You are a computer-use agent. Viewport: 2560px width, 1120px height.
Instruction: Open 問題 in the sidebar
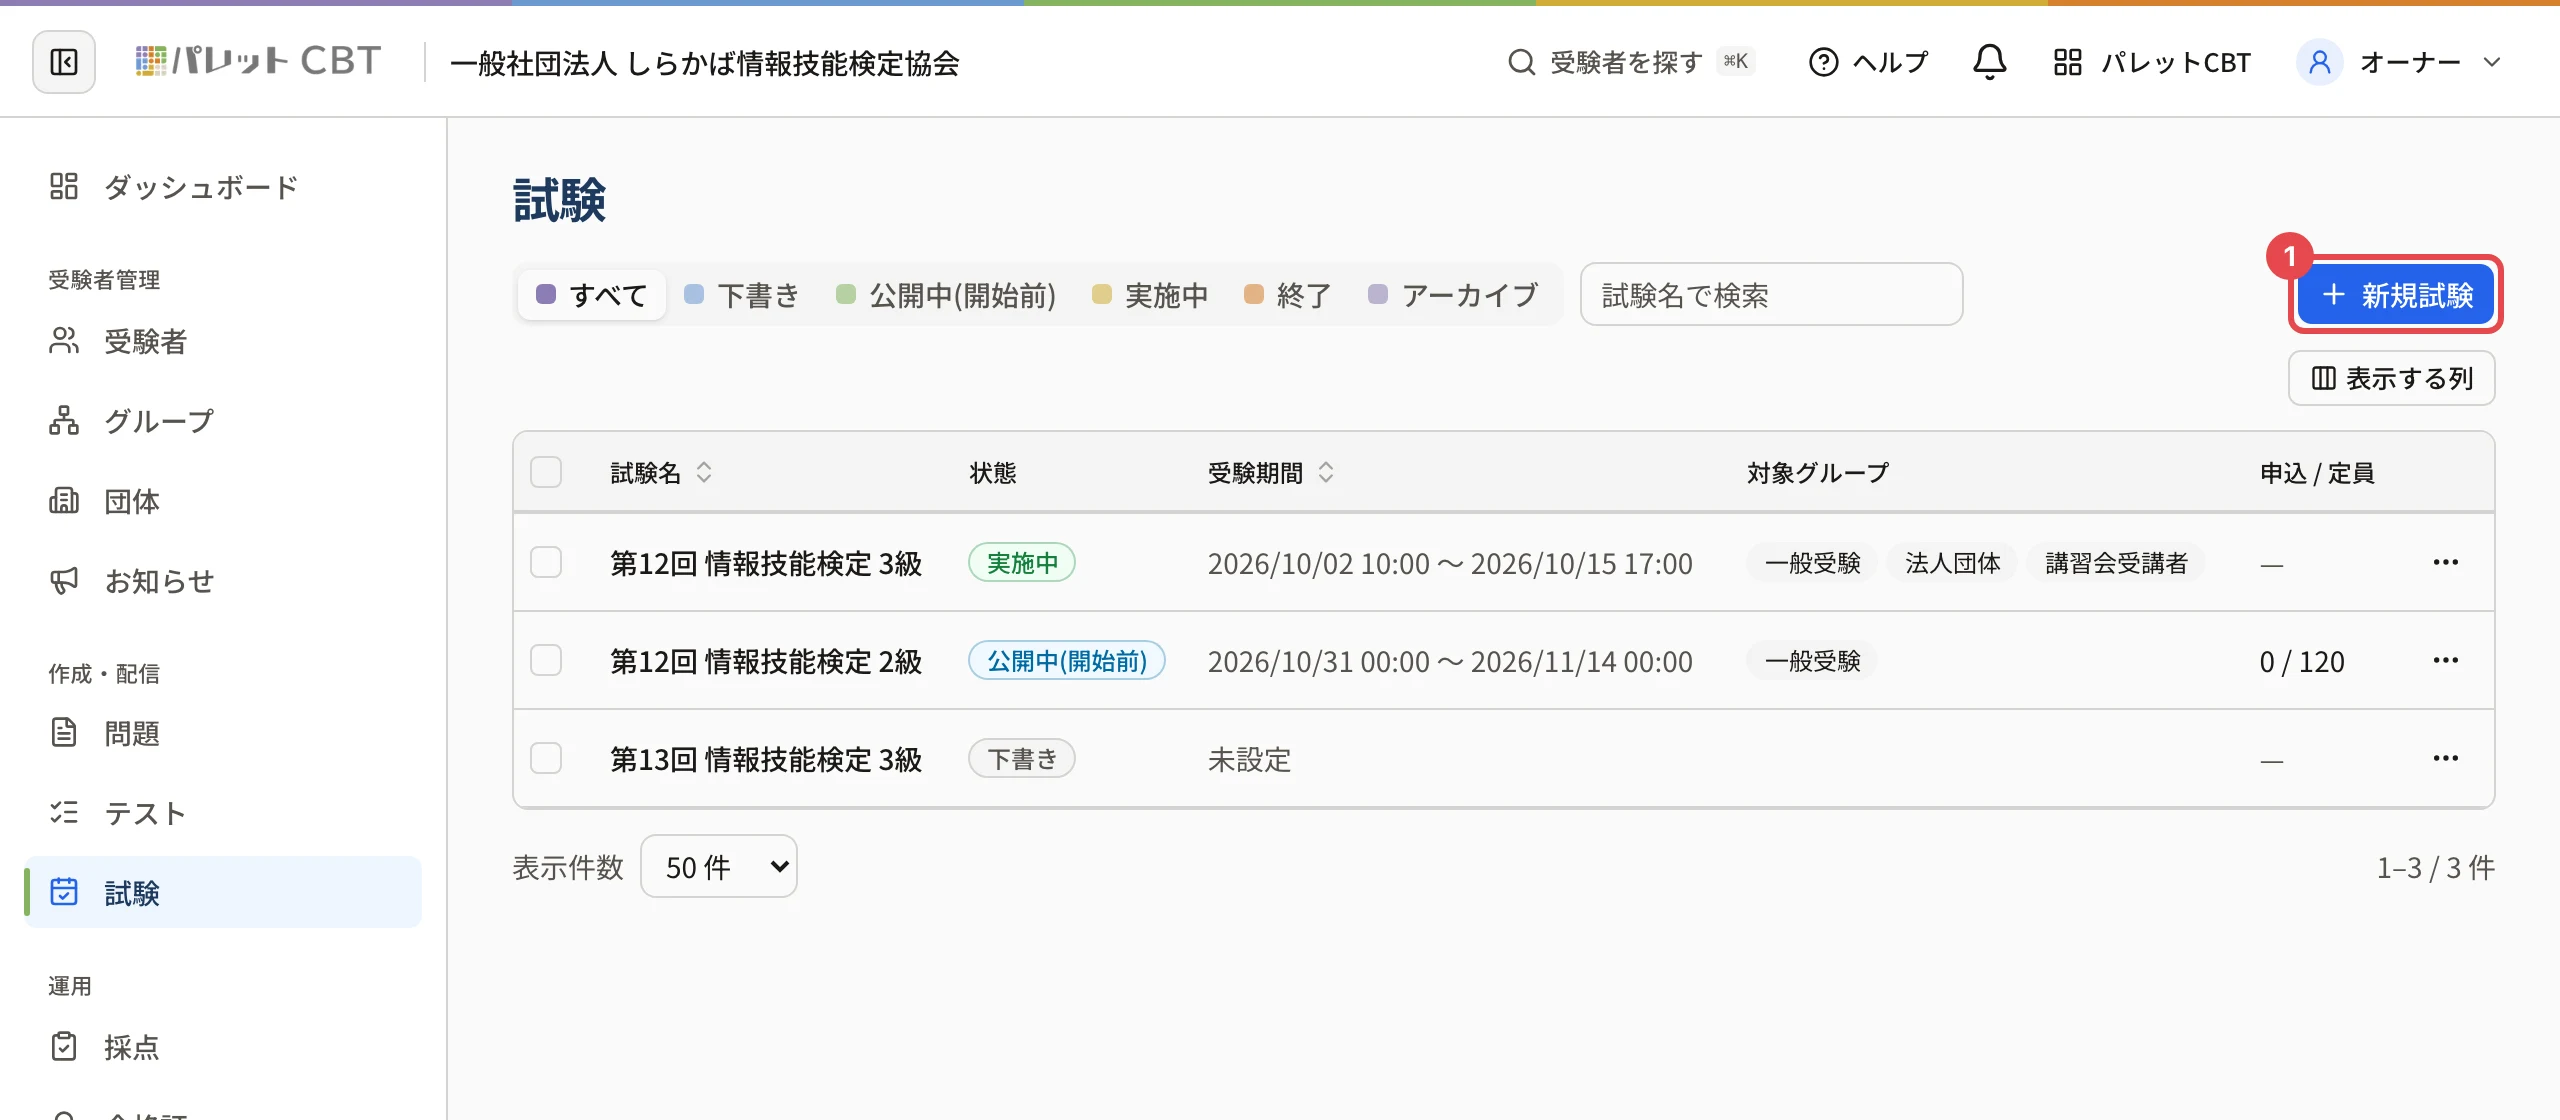[x=223, y=733]
